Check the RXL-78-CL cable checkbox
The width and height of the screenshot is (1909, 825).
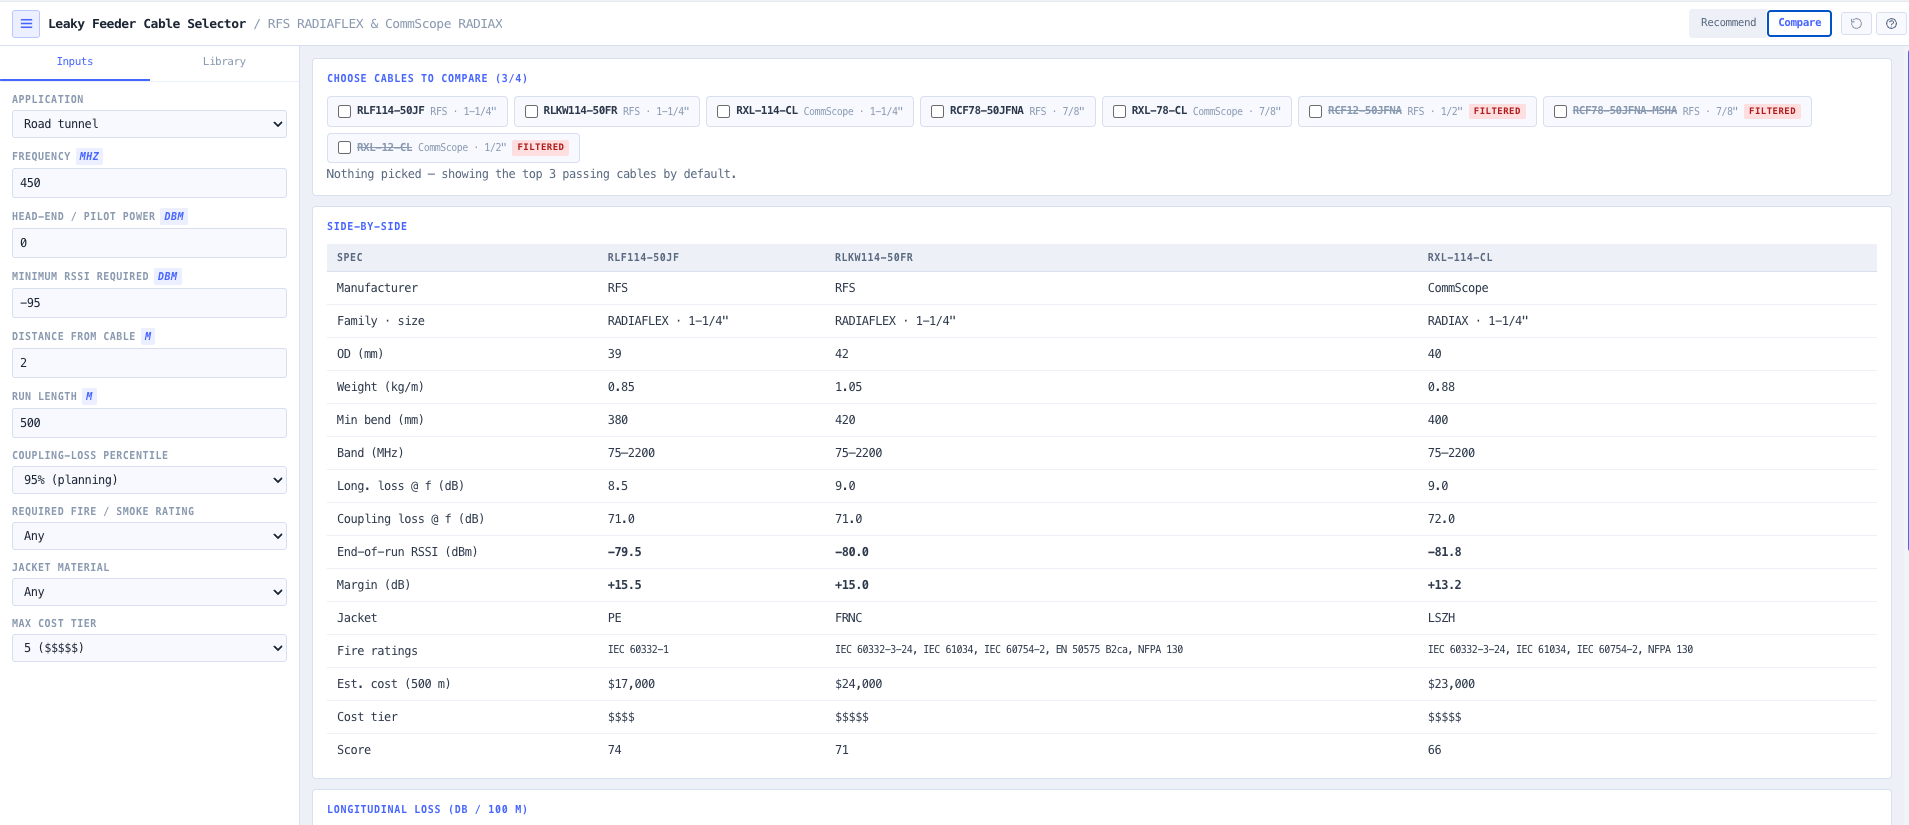[x=1119, y=111]
